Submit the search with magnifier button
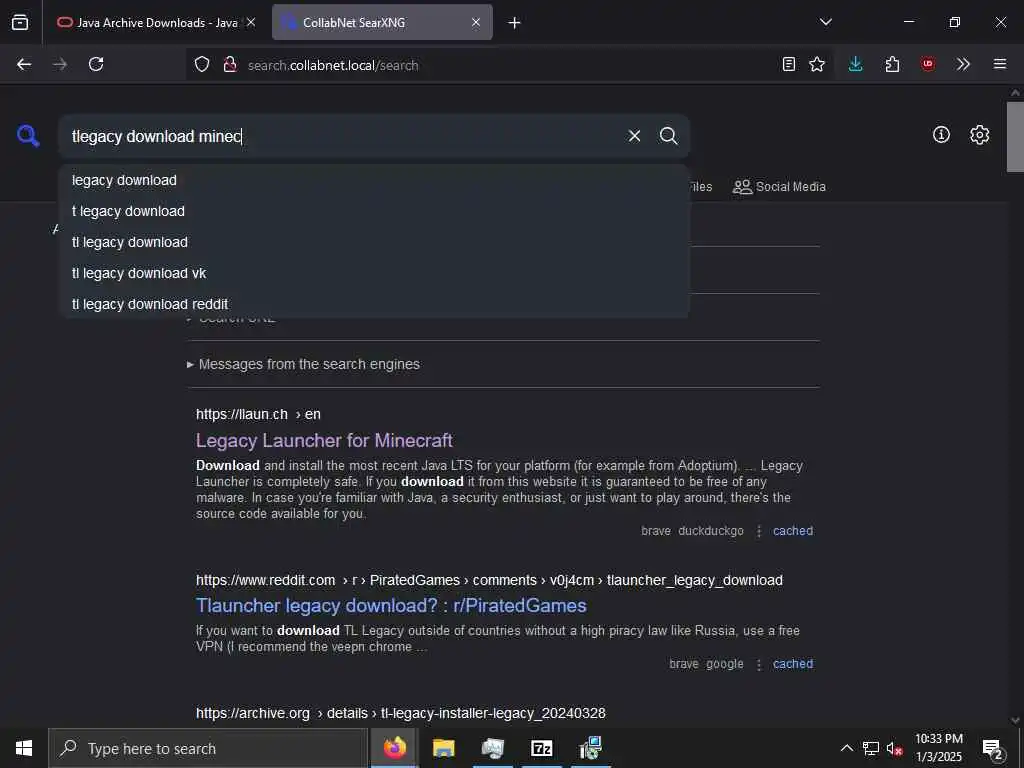 click(669, 136)
